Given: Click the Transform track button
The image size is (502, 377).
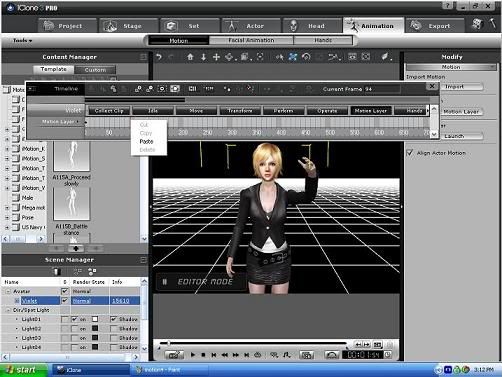Looking at the screenshot, I should (x=240, y=111).
